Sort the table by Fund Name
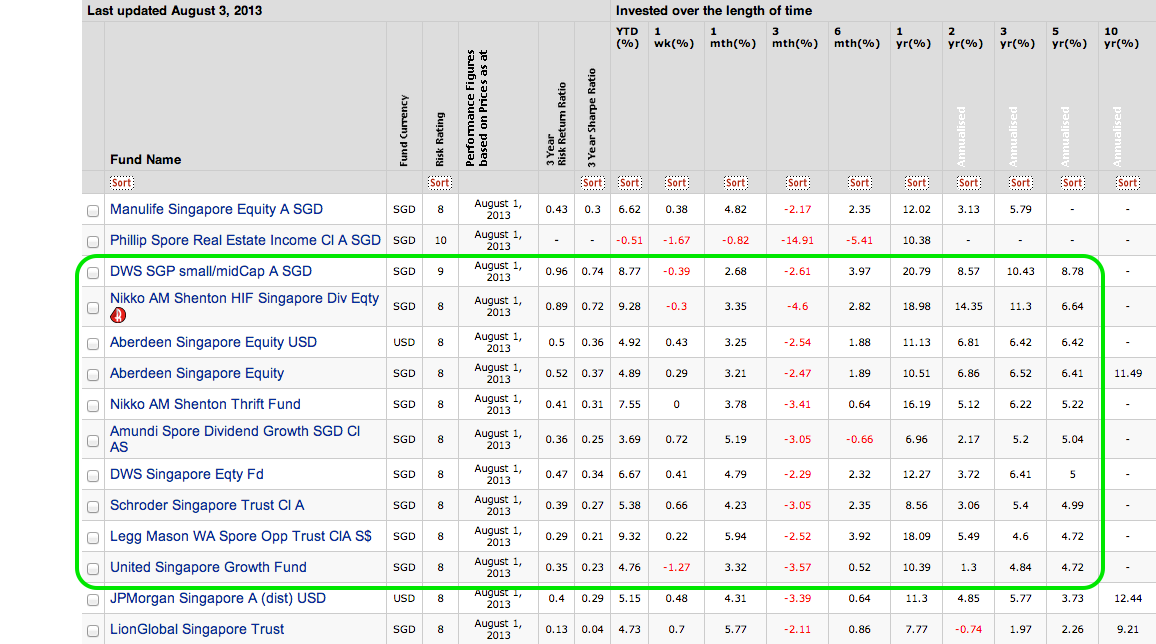The image size is (1156, 644). [x=122, y=183]
